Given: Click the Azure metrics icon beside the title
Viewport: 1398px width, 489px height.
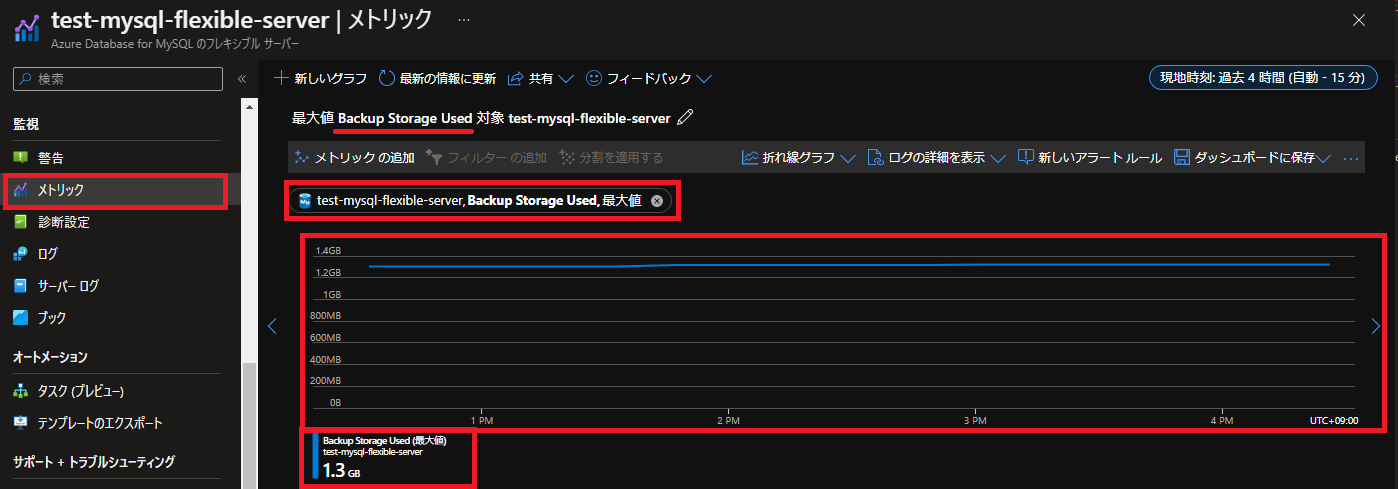Looking at the screenshot, I should click(27, 28).
